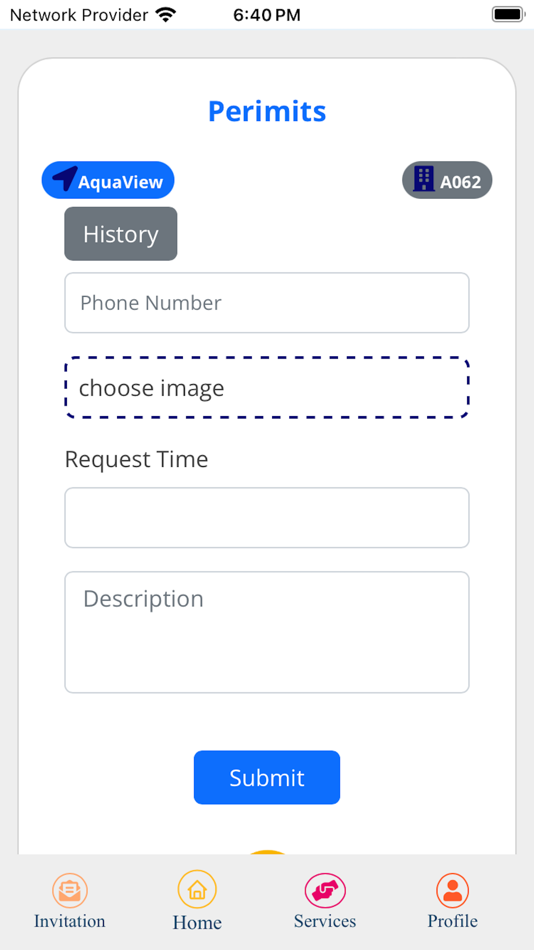Switch to the Services tab label
Image resolution: width=534 pixels, height=950 pixels.
pos(325,921)
